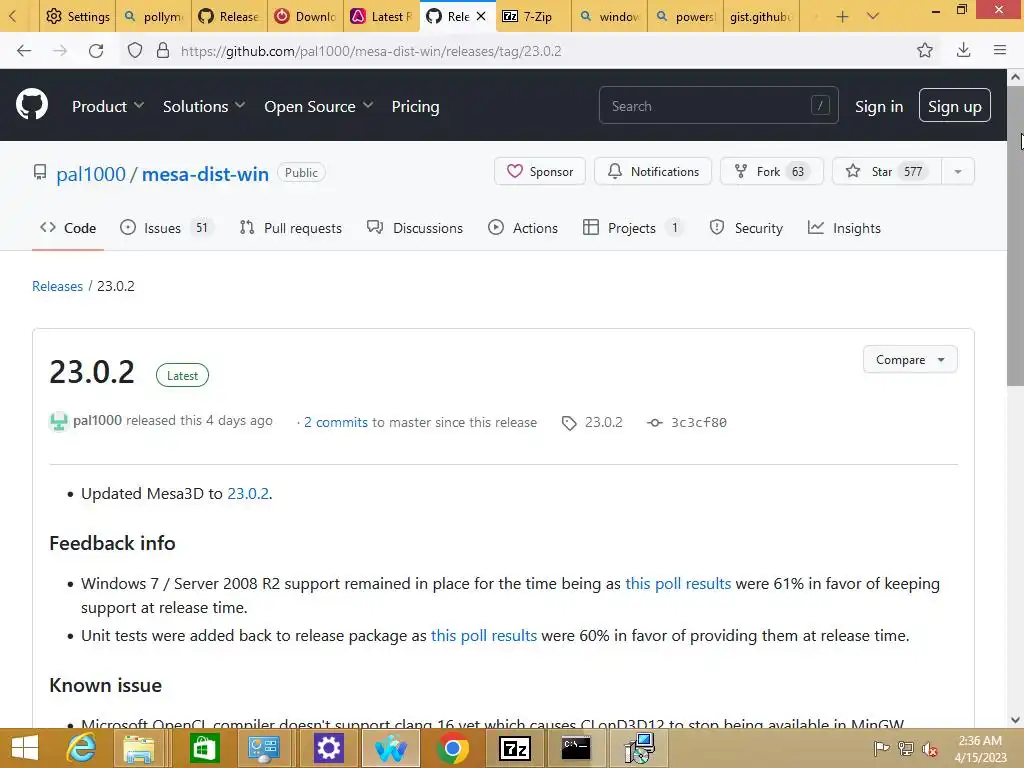Switch to the Latest tab
Screen dimensions: 1024x768
[x=382, y=16]
